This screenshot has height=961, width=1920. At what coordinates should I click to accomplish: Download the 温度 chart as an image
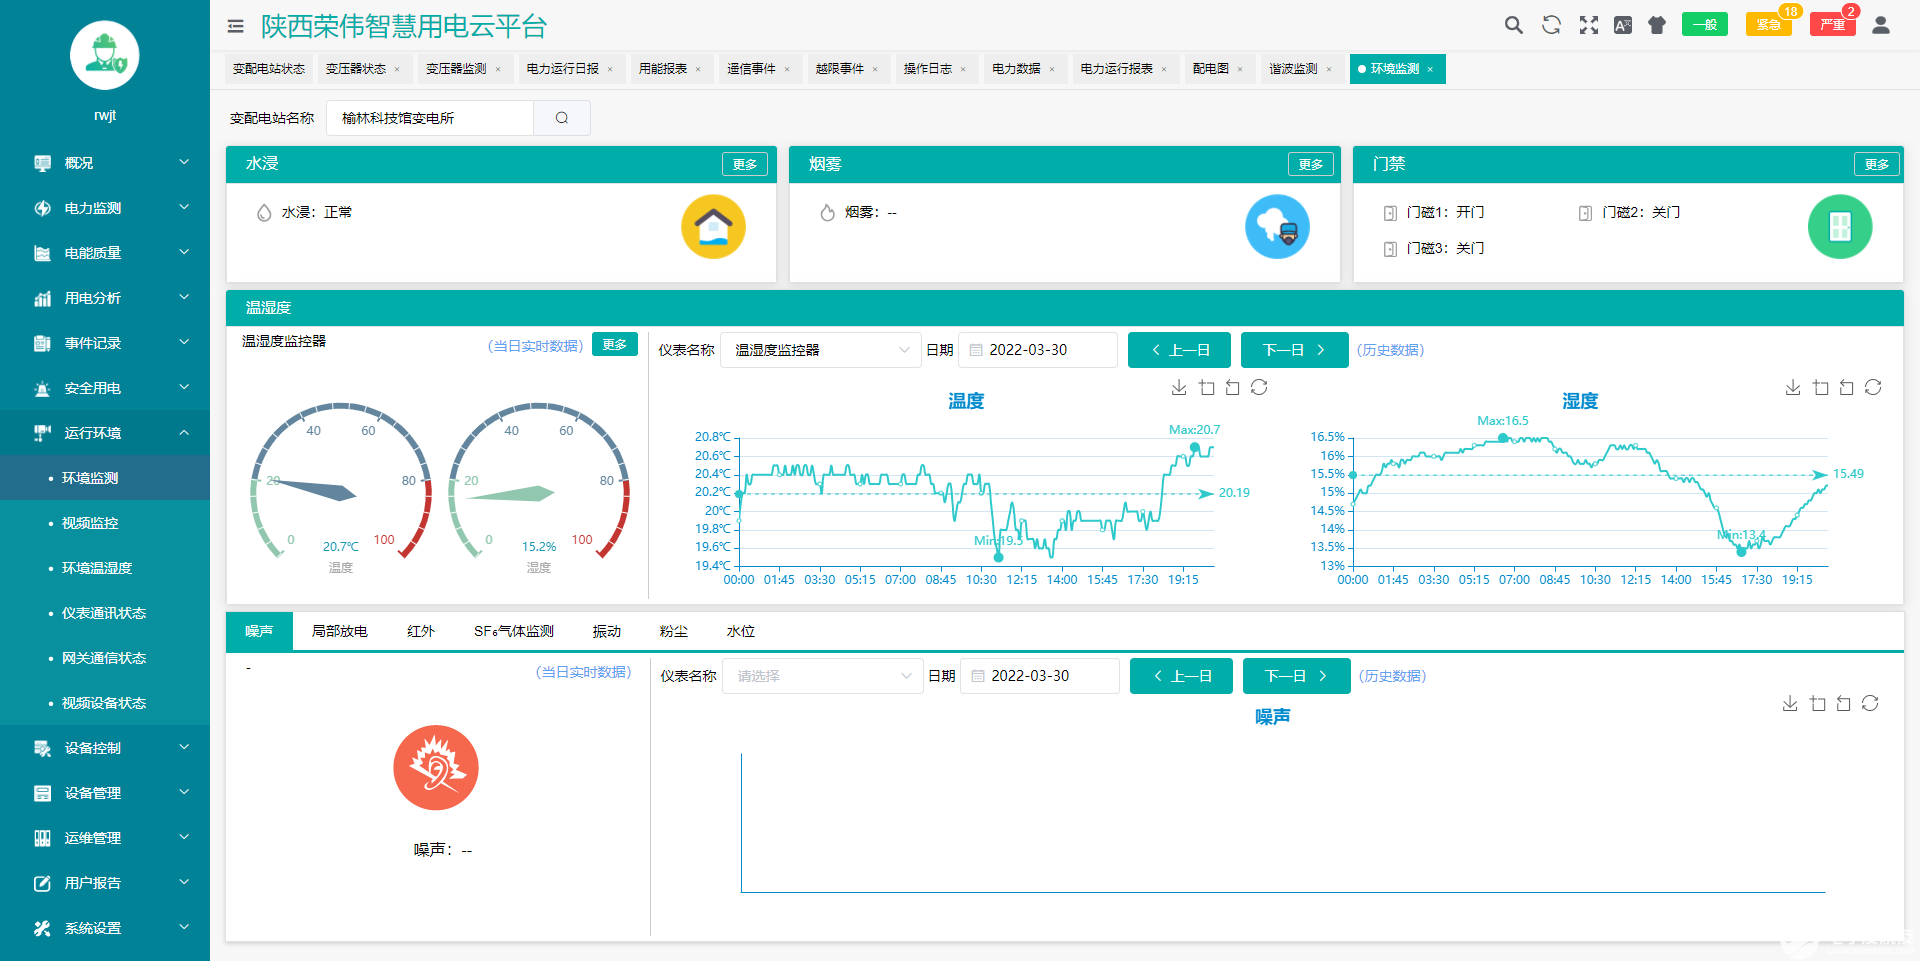coord(1180,387)
